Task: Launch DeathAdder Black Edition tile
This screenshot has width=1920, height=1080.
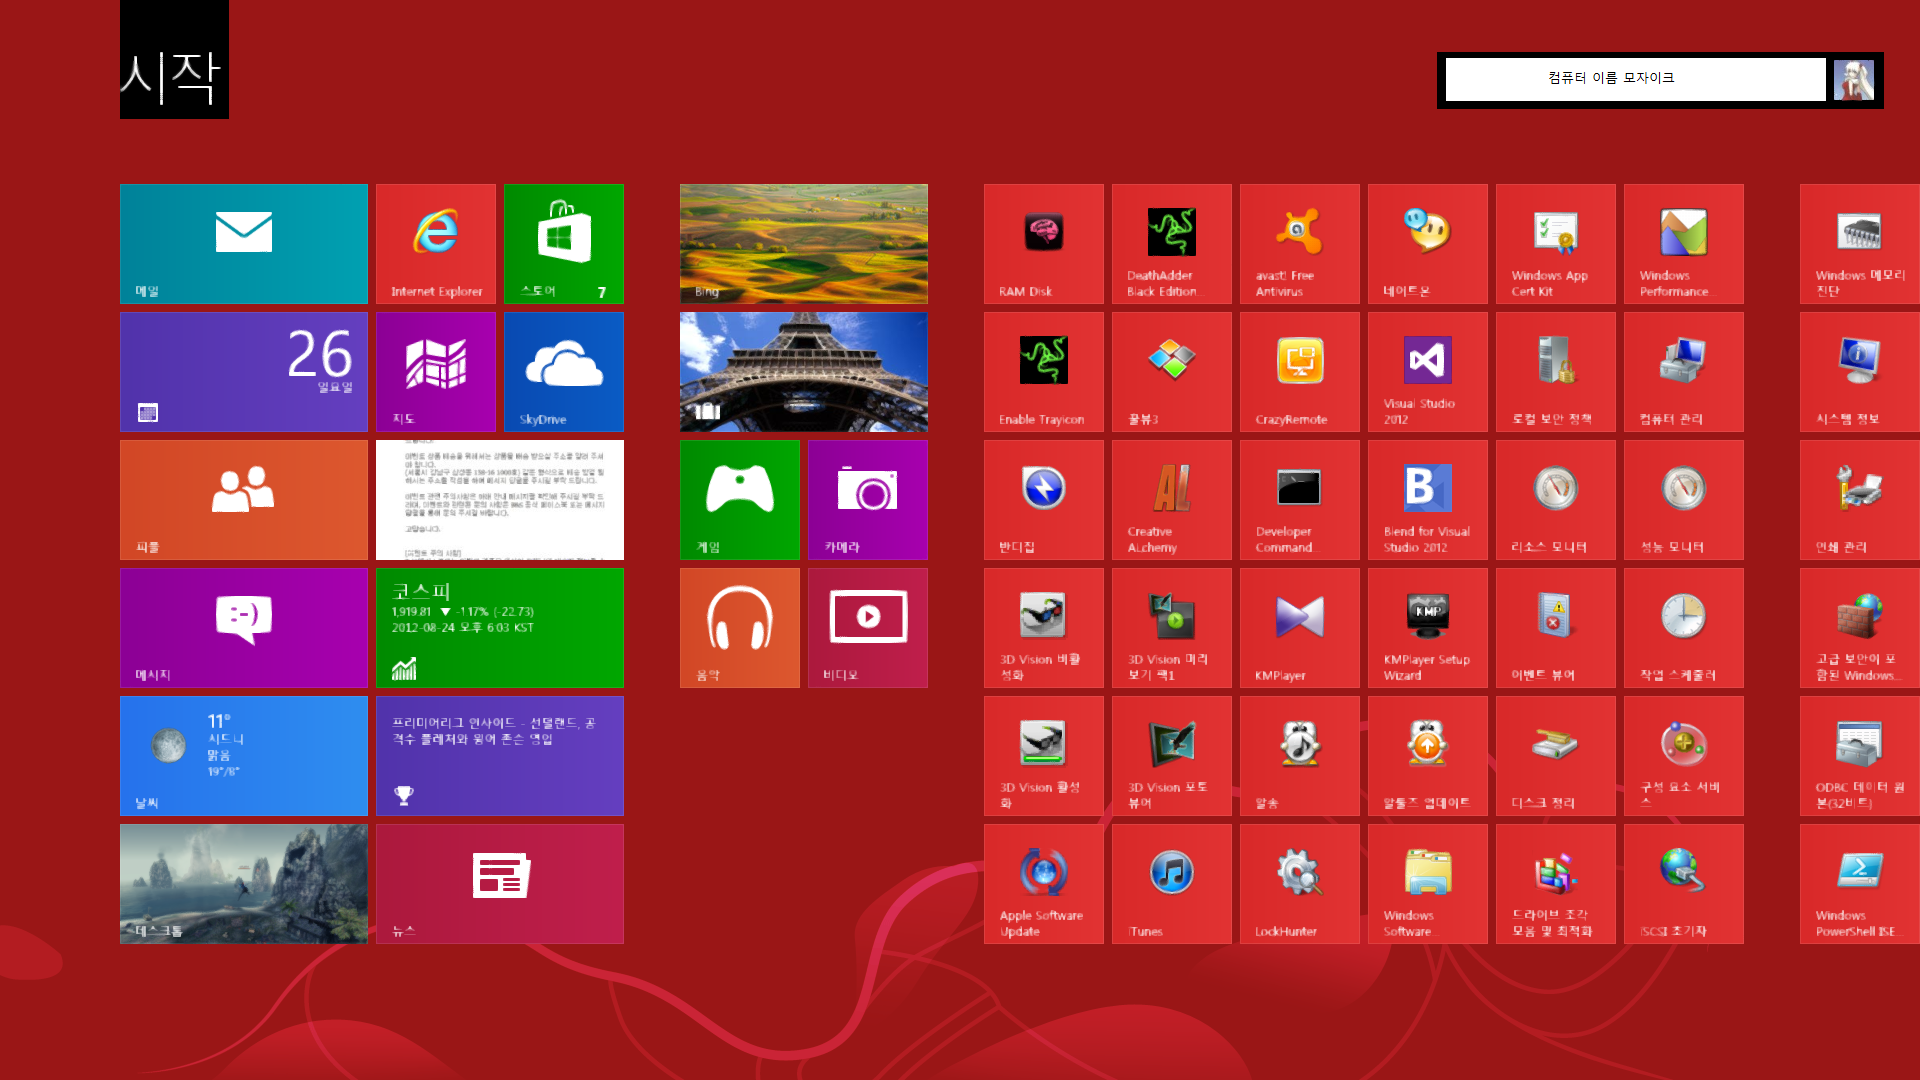Action: (1172, 244)
